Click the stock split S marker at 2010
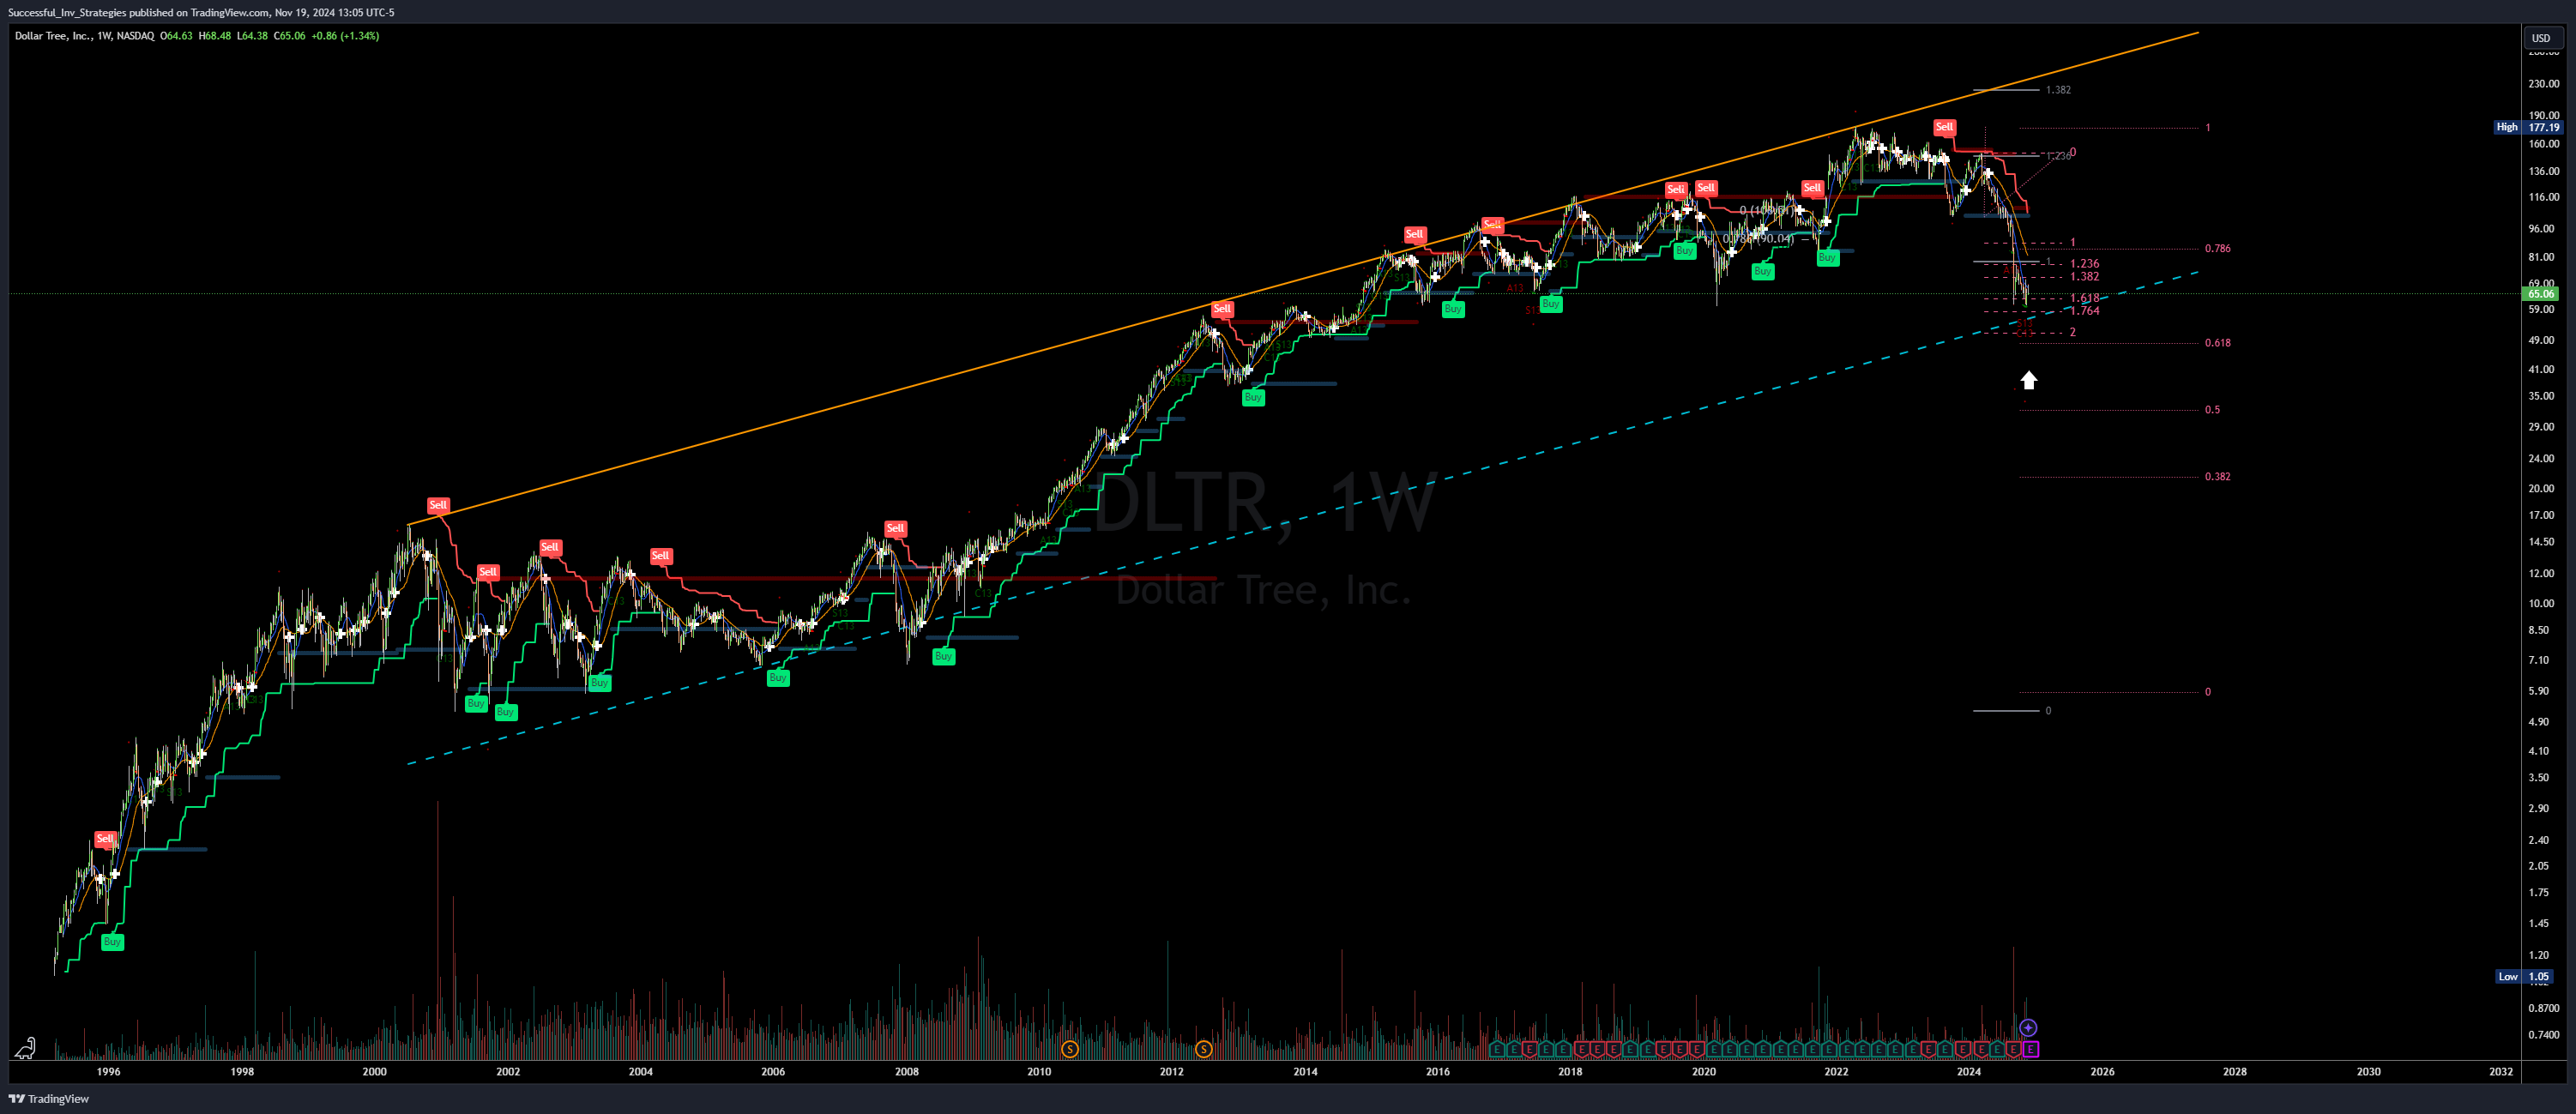The width and height of the screenshot is (2576, 1114). (x=1070, y=1049)
